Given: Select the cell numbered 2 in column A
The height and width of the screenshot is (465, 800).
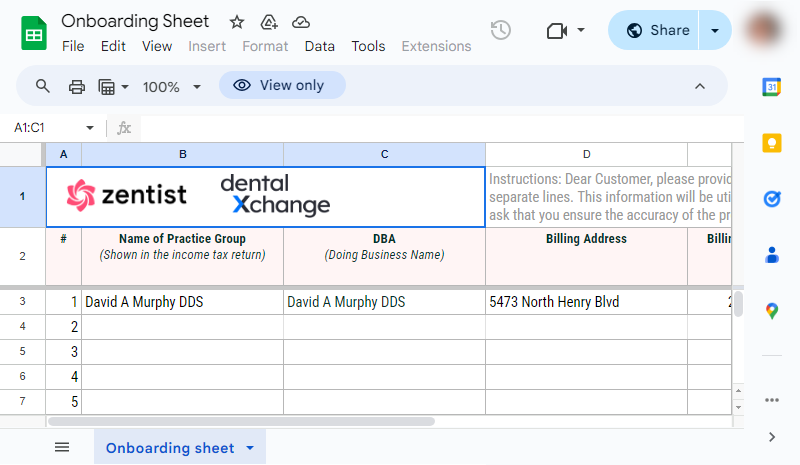Looking at the screenshot, I should click(63, 327).
